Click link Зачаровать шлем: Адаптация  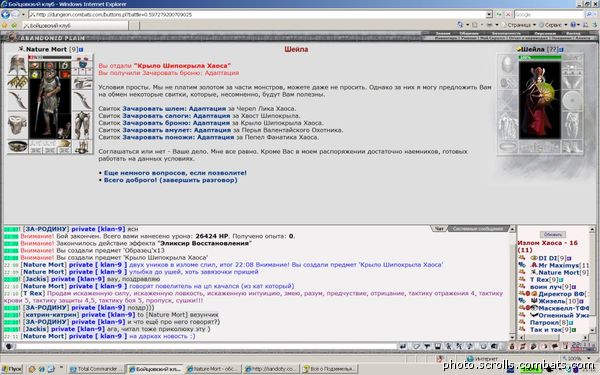click(x=174, y=109)
